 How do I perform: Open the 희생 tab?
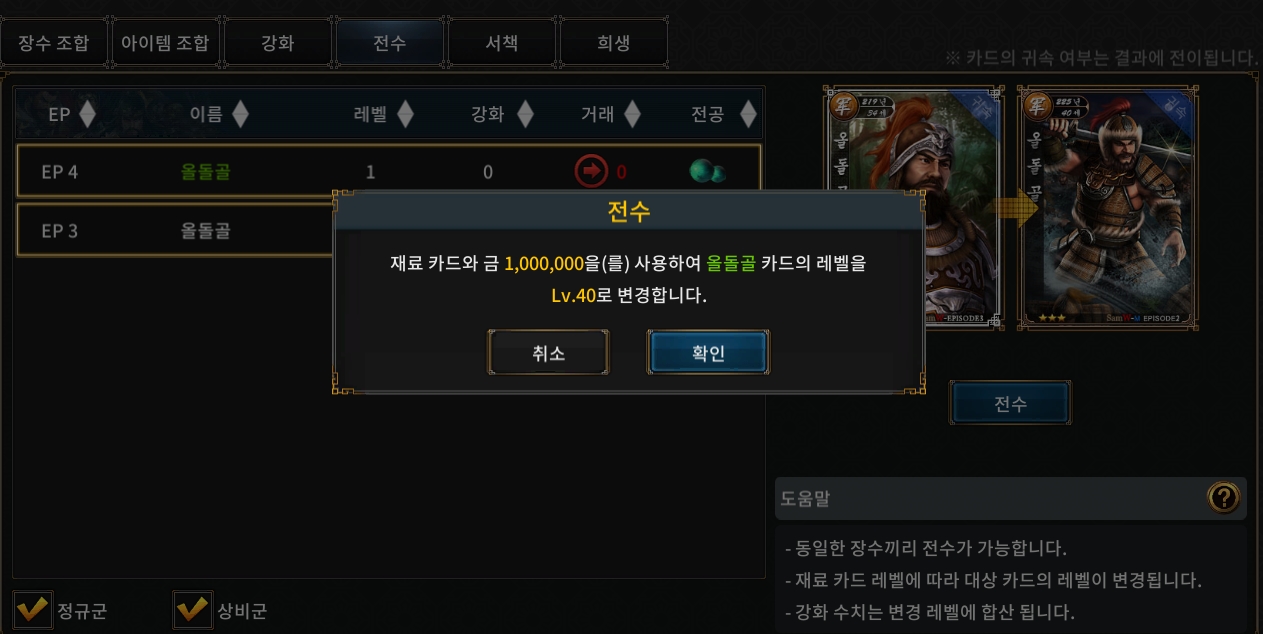(613, 43)
